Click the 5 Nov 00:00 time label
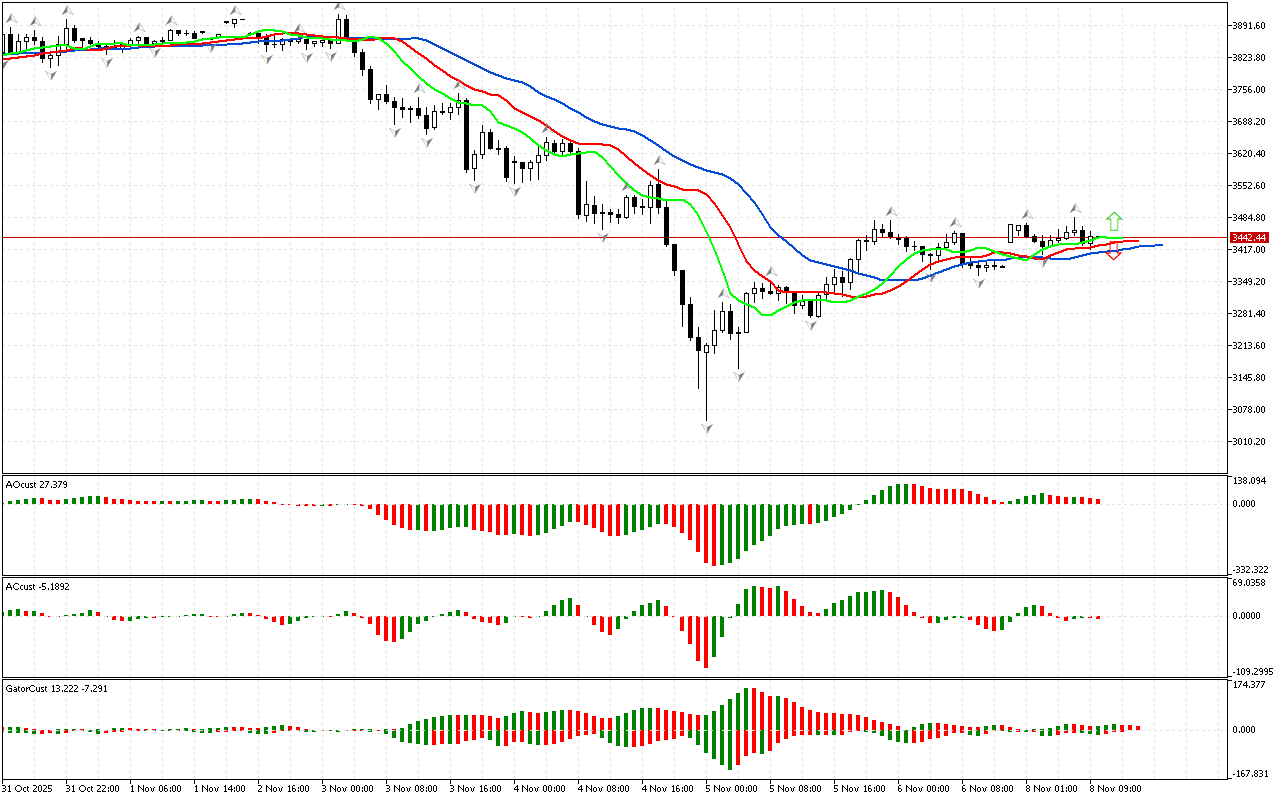This screenshot has height=800, width=1280. [x=730, y=788]
